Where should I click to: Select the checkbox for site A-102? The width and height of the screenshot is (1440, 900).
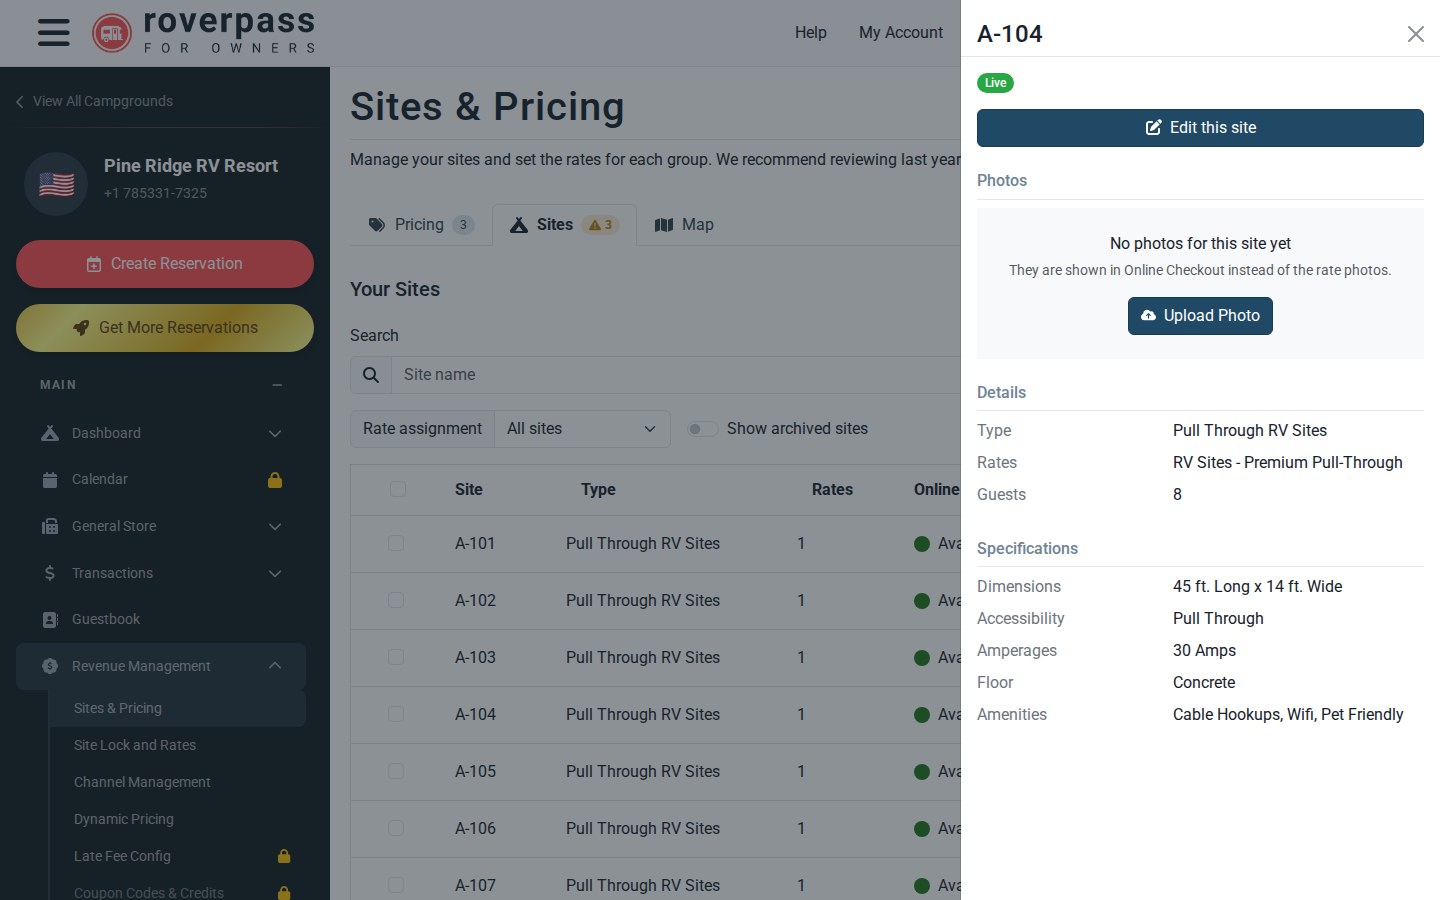coord(396,600)
